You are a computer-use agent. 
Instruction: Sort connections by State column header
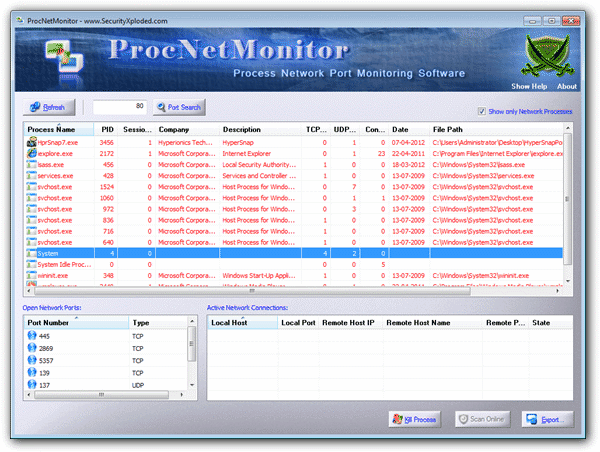click(x=550, y=323)
